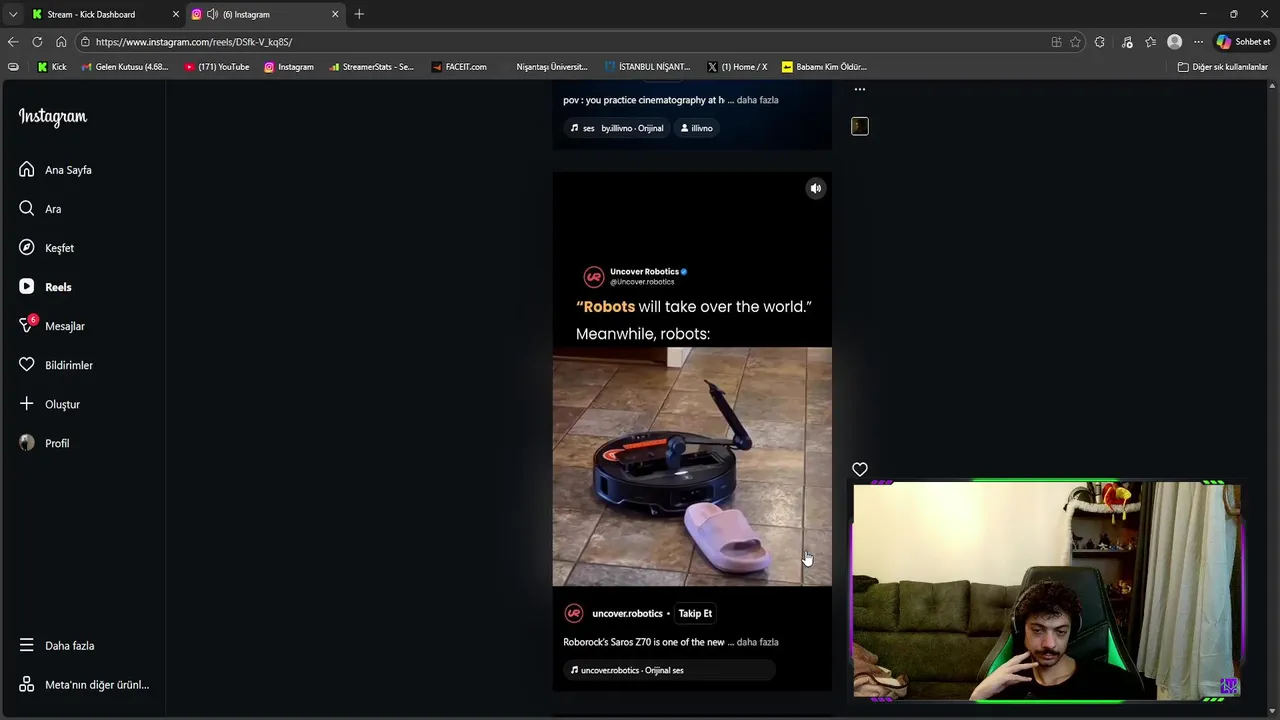Like the reel with heart icon
Screen dimensions: 1280x720
[x=860, y=469]
